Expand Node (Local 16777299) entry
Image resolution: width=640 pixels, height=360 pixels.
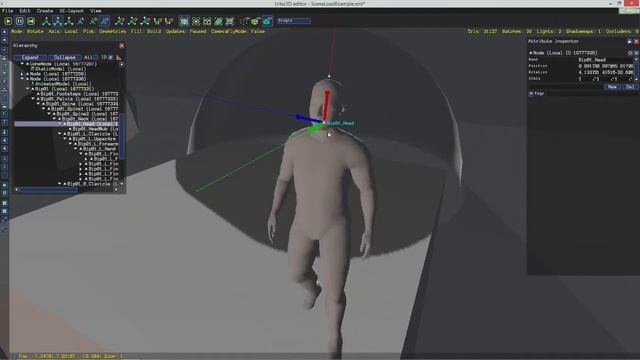point(22,74)
